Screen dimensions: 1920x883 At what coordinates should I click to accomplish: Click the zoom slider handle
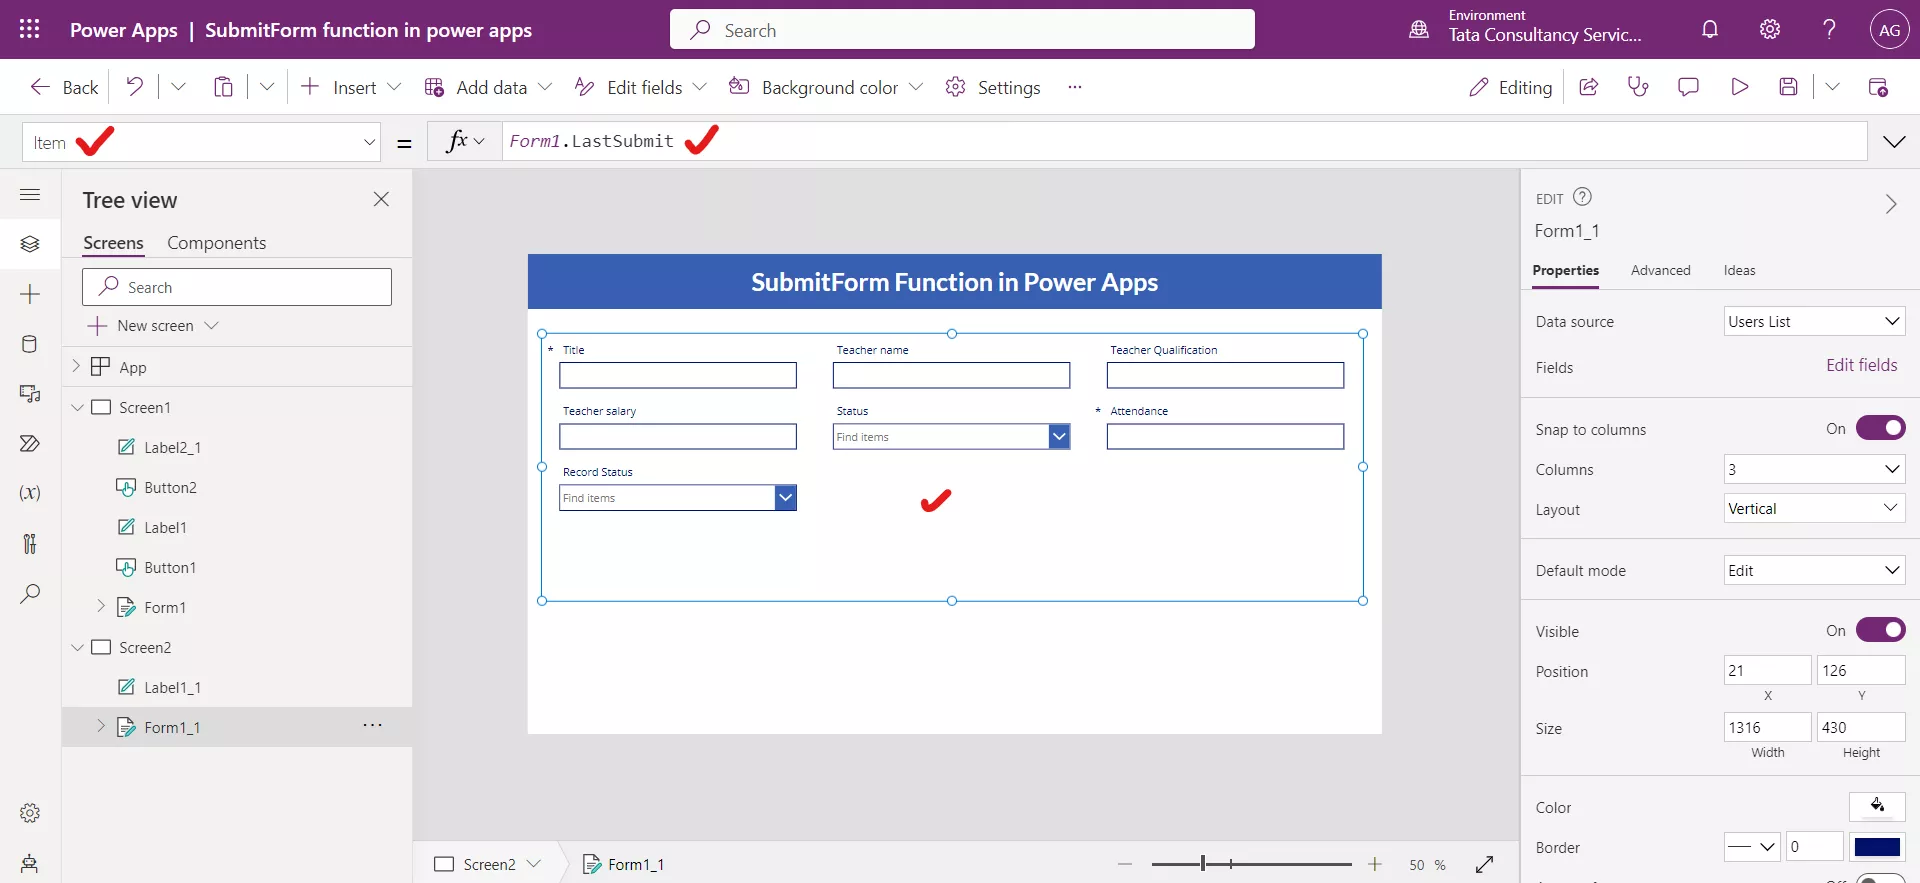(x=1203, y=864)
